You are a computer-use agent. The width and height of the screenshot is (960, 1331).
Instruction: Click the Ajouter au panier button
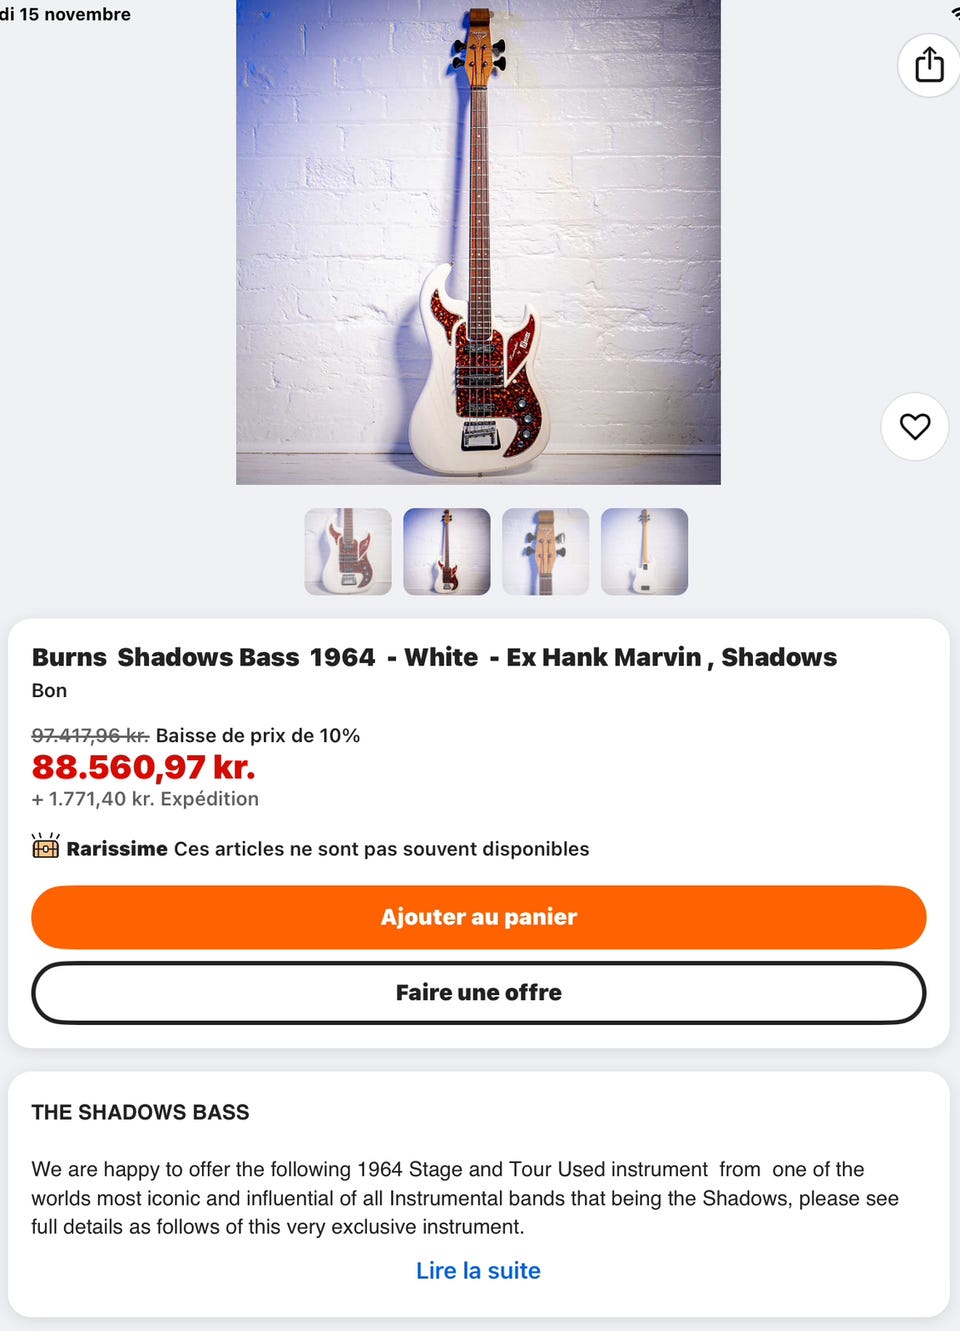point(479,917)
